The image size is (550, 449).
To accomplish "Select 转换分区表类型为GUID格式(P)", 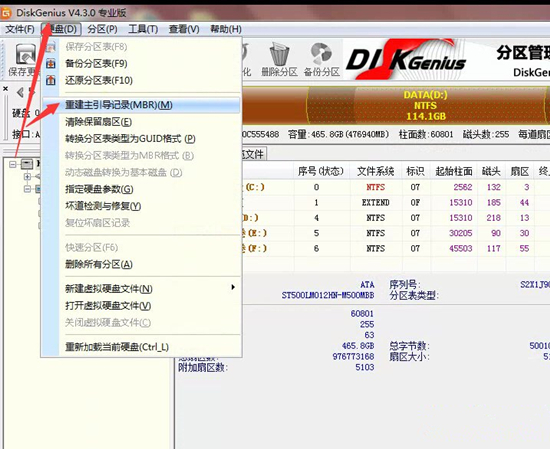I will tap(141, 139).
